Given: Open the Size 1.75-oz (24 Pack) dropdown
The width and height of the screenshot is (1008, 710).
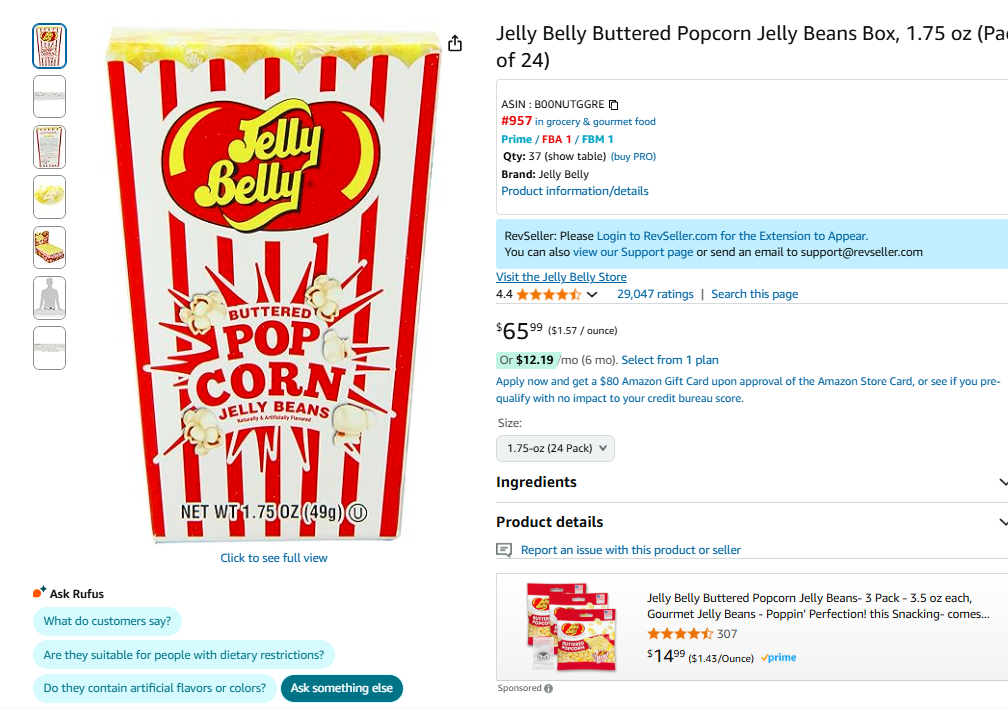Looking at the screenshot, I should pos(555,448).
